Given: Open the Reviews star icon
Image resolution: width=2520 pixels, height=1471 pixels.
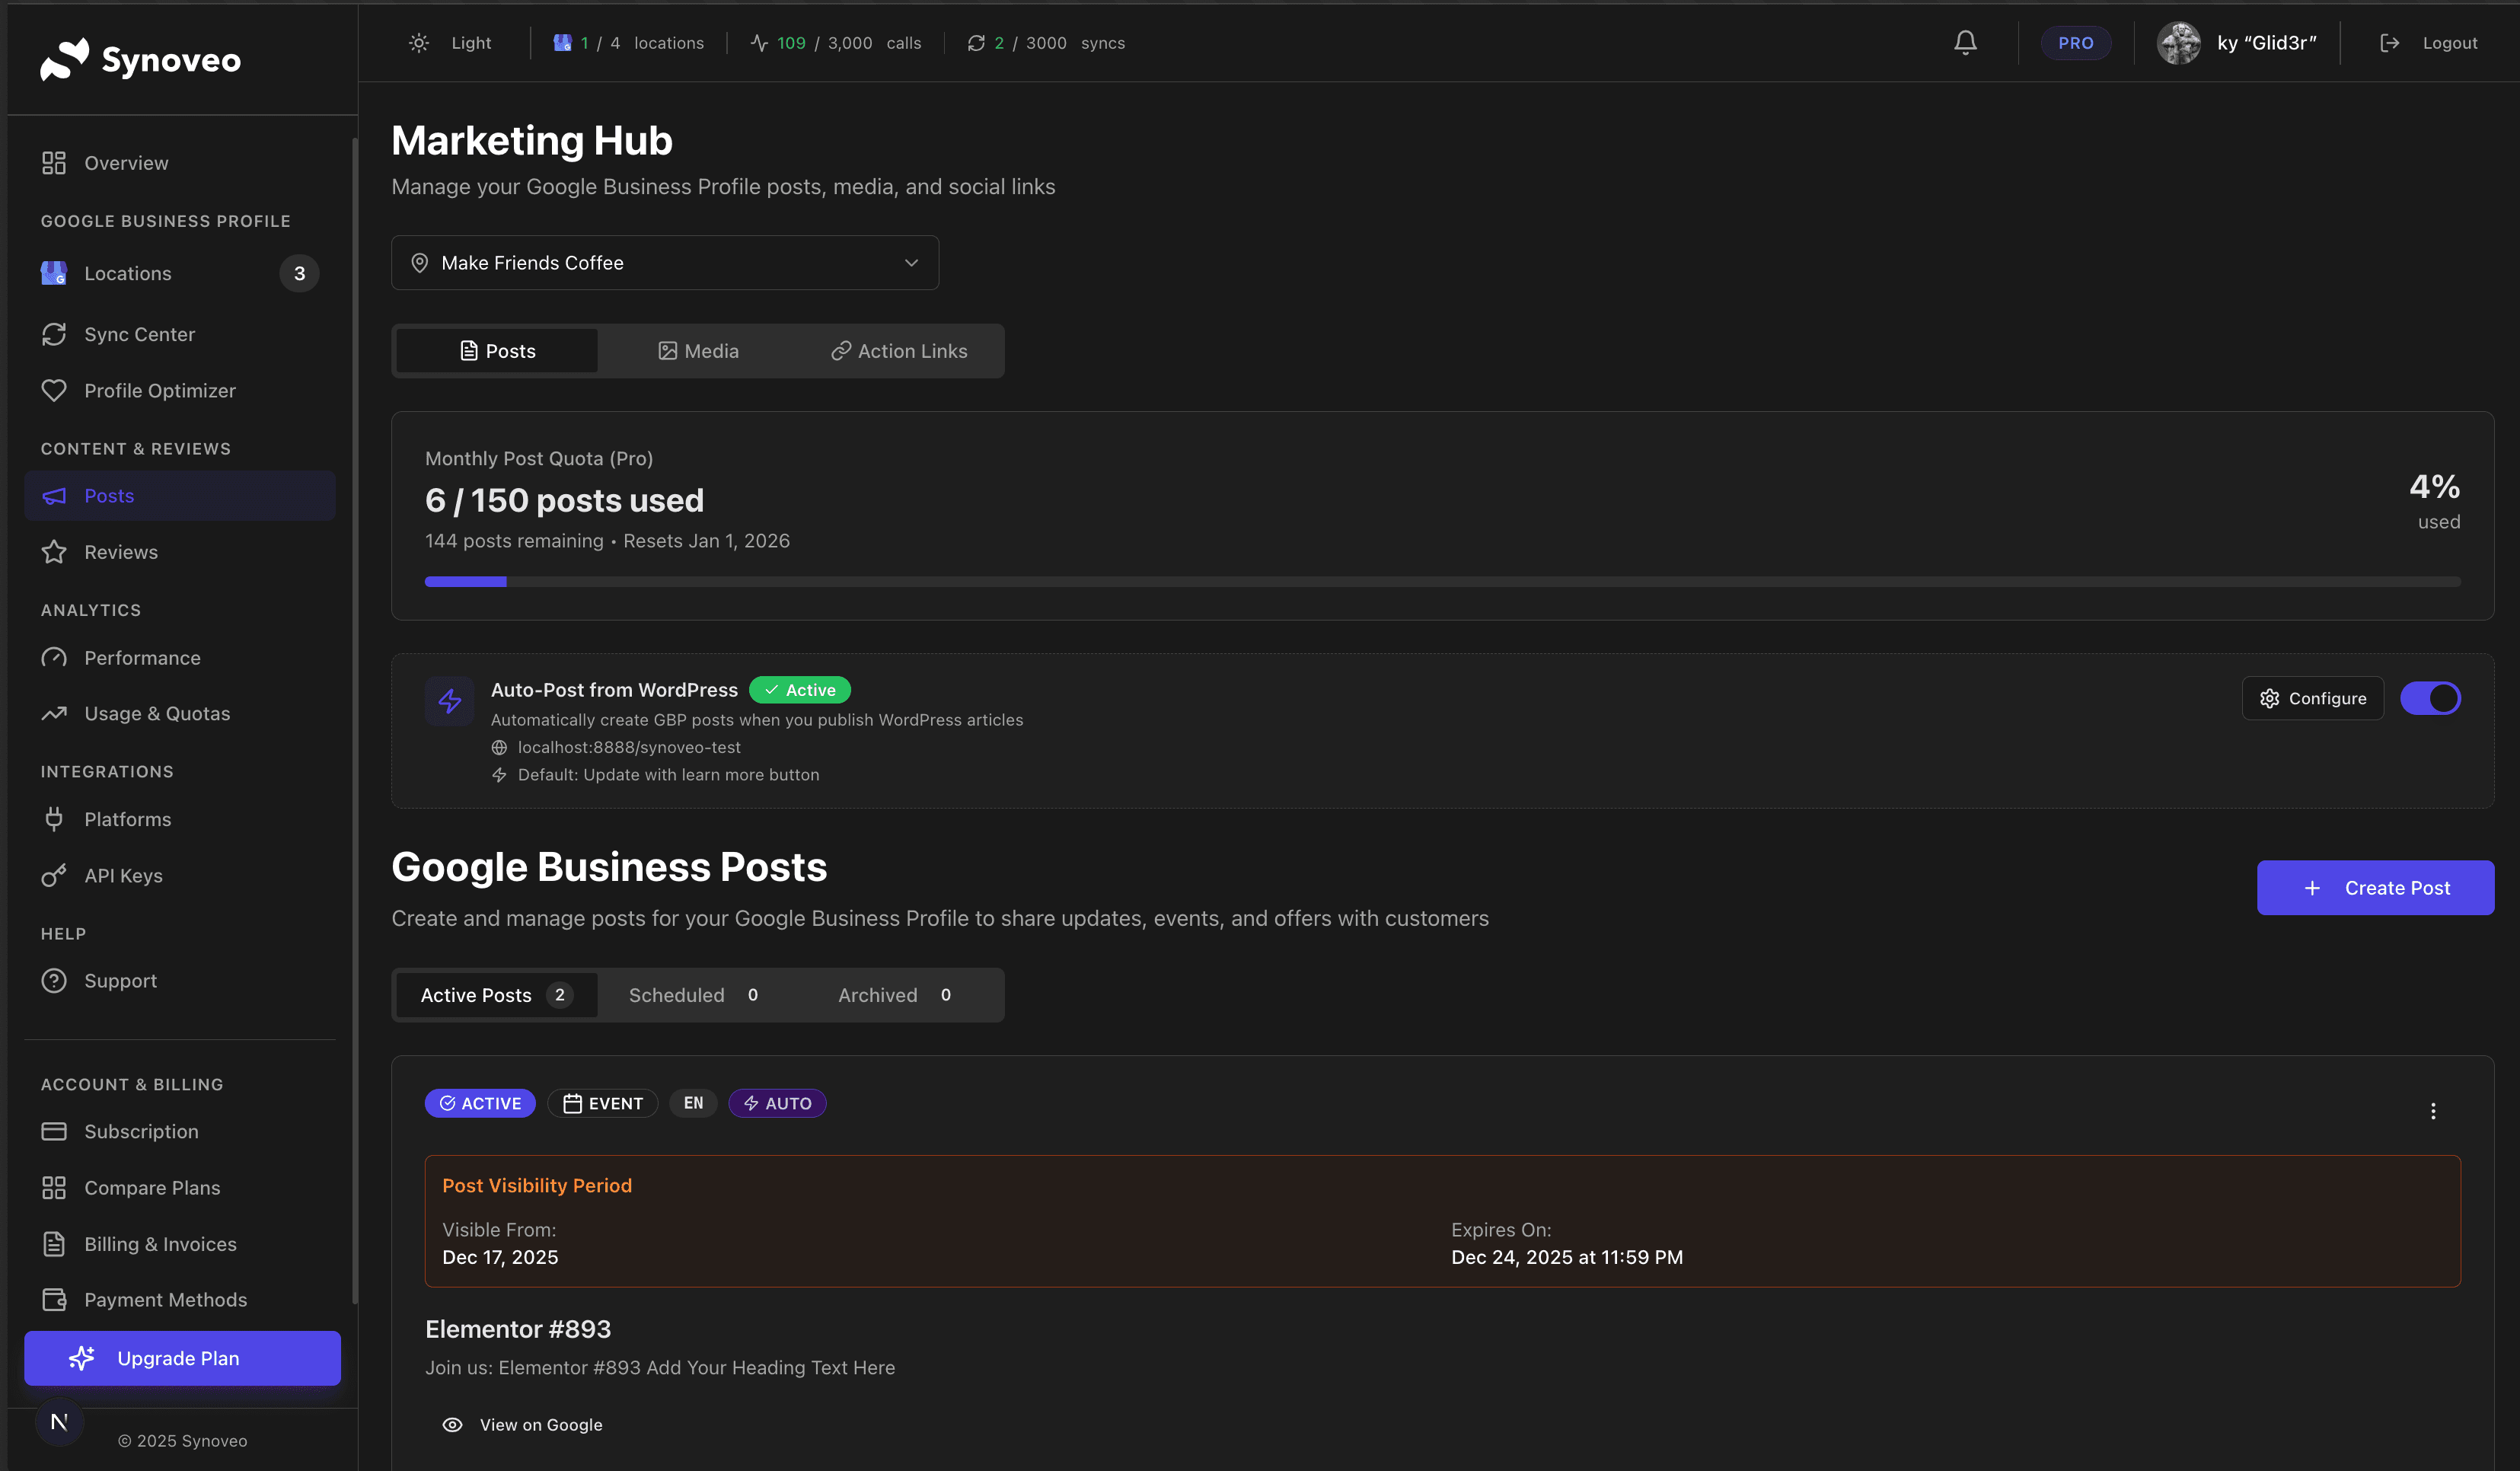Looking at the screenshot, I should [54, 551].
